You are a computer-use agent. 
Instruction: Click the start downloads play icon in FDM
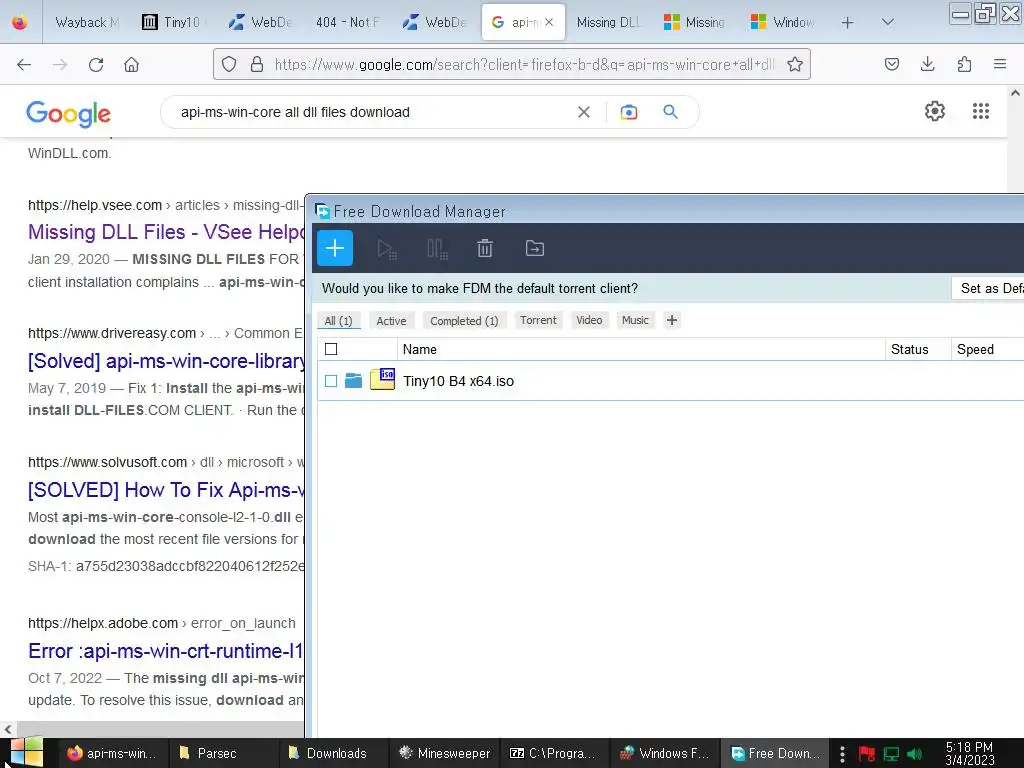point(387,249)
